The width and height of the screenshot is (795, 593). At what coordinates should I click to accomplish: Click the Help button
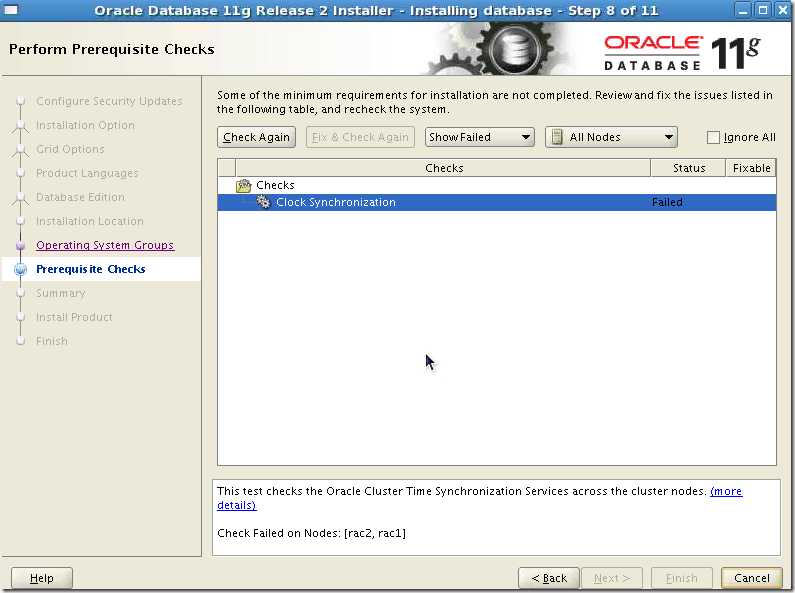[x=42, y=578]
